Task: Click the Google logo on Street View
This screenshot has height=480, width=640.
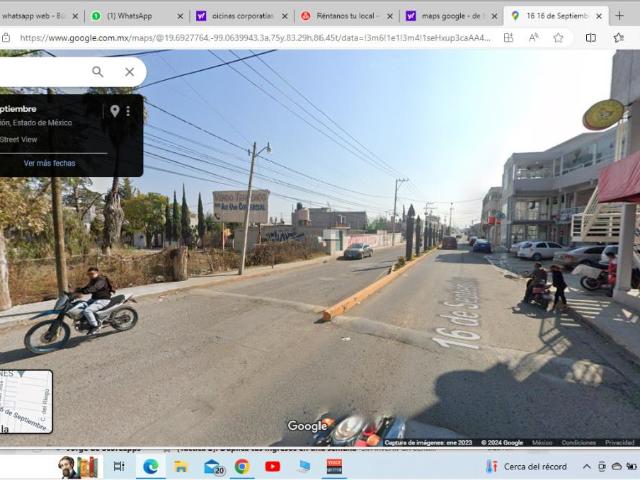Action: [307, 426]
